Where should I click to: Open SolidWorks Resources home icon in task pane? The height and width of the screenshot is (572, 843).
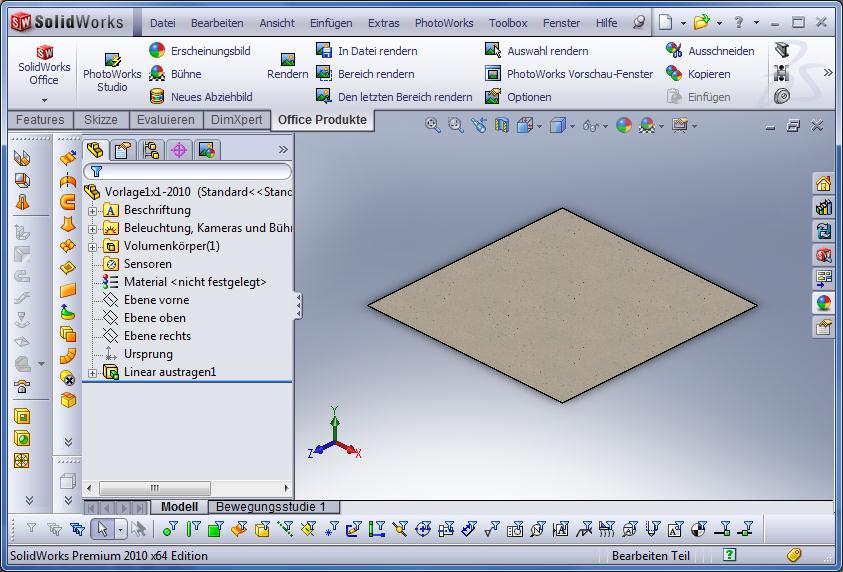click(823, 183)
